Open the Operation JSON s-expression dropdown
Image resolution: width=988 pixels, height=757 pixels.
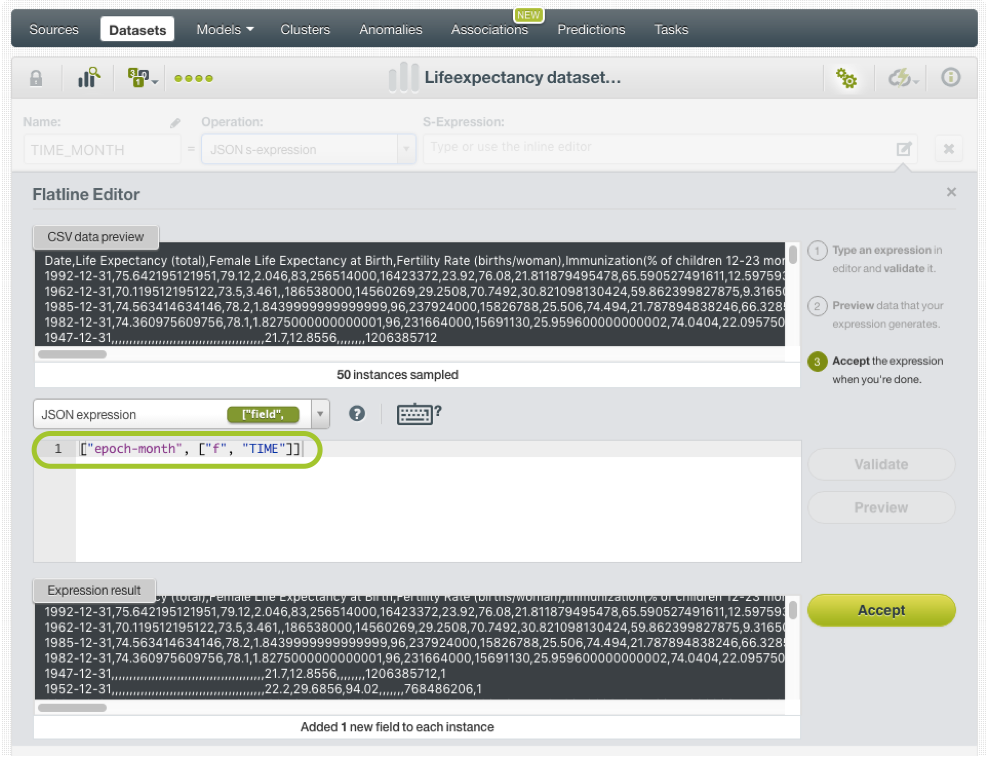(308, 150)
